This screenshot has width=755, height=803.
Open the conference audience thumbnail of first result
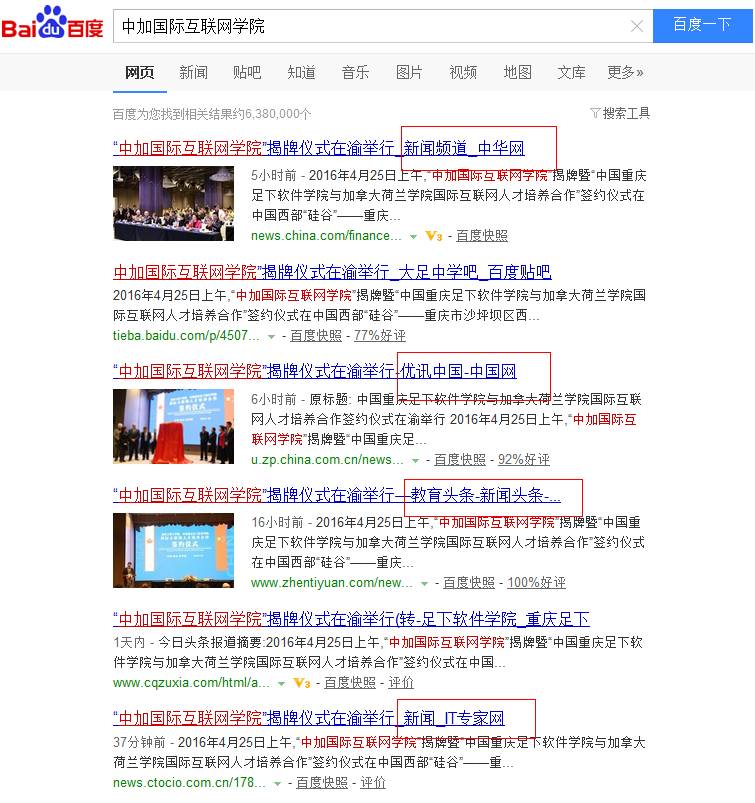174,203
